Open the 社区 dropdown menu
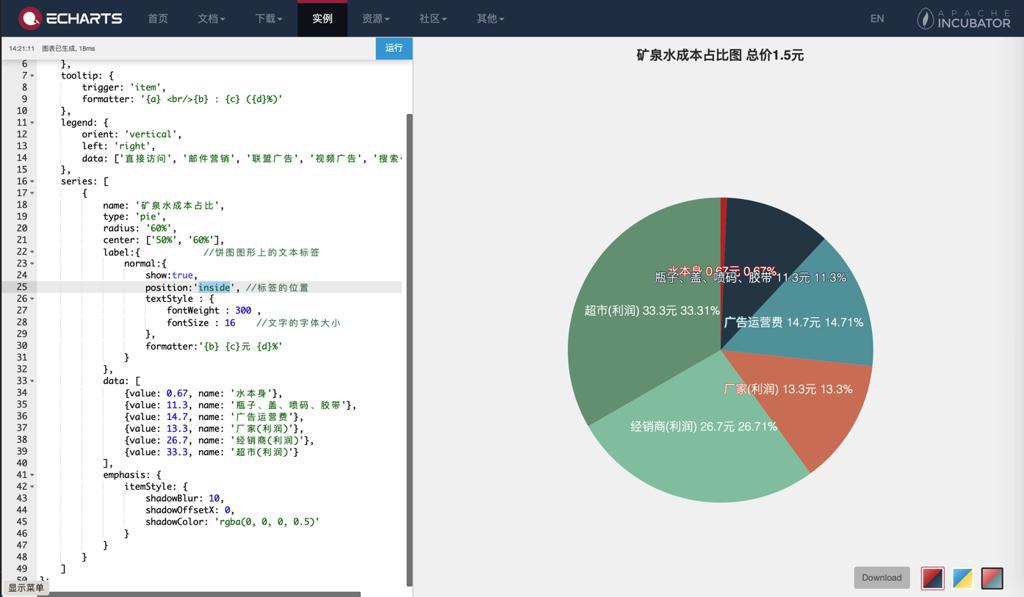Viewport: 1024px width, 597px height. coord(433,18)
